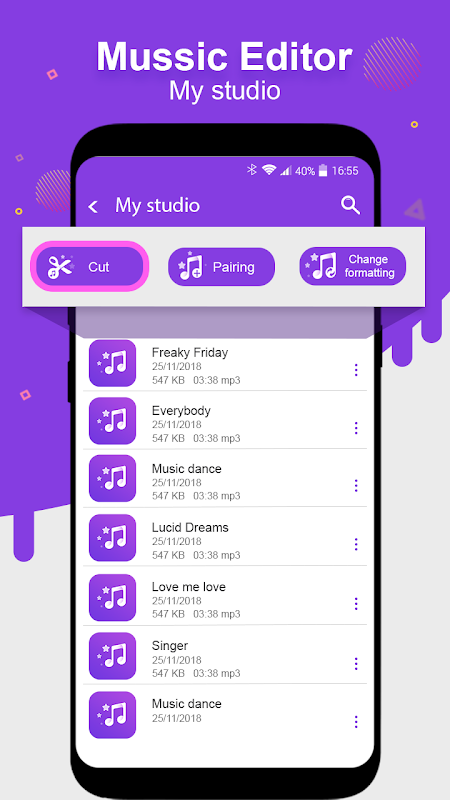
Task: Choose the Pairing music merge button
Action: click(x=221, y=267)
